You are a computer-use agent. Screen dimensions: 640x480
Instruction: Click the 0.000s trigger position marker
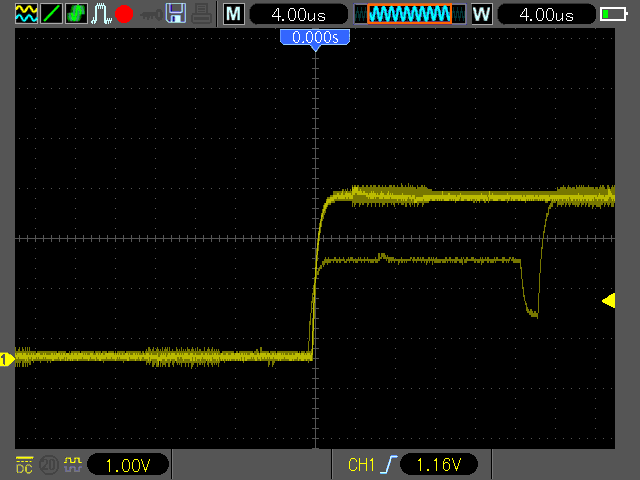coord(315,39)
